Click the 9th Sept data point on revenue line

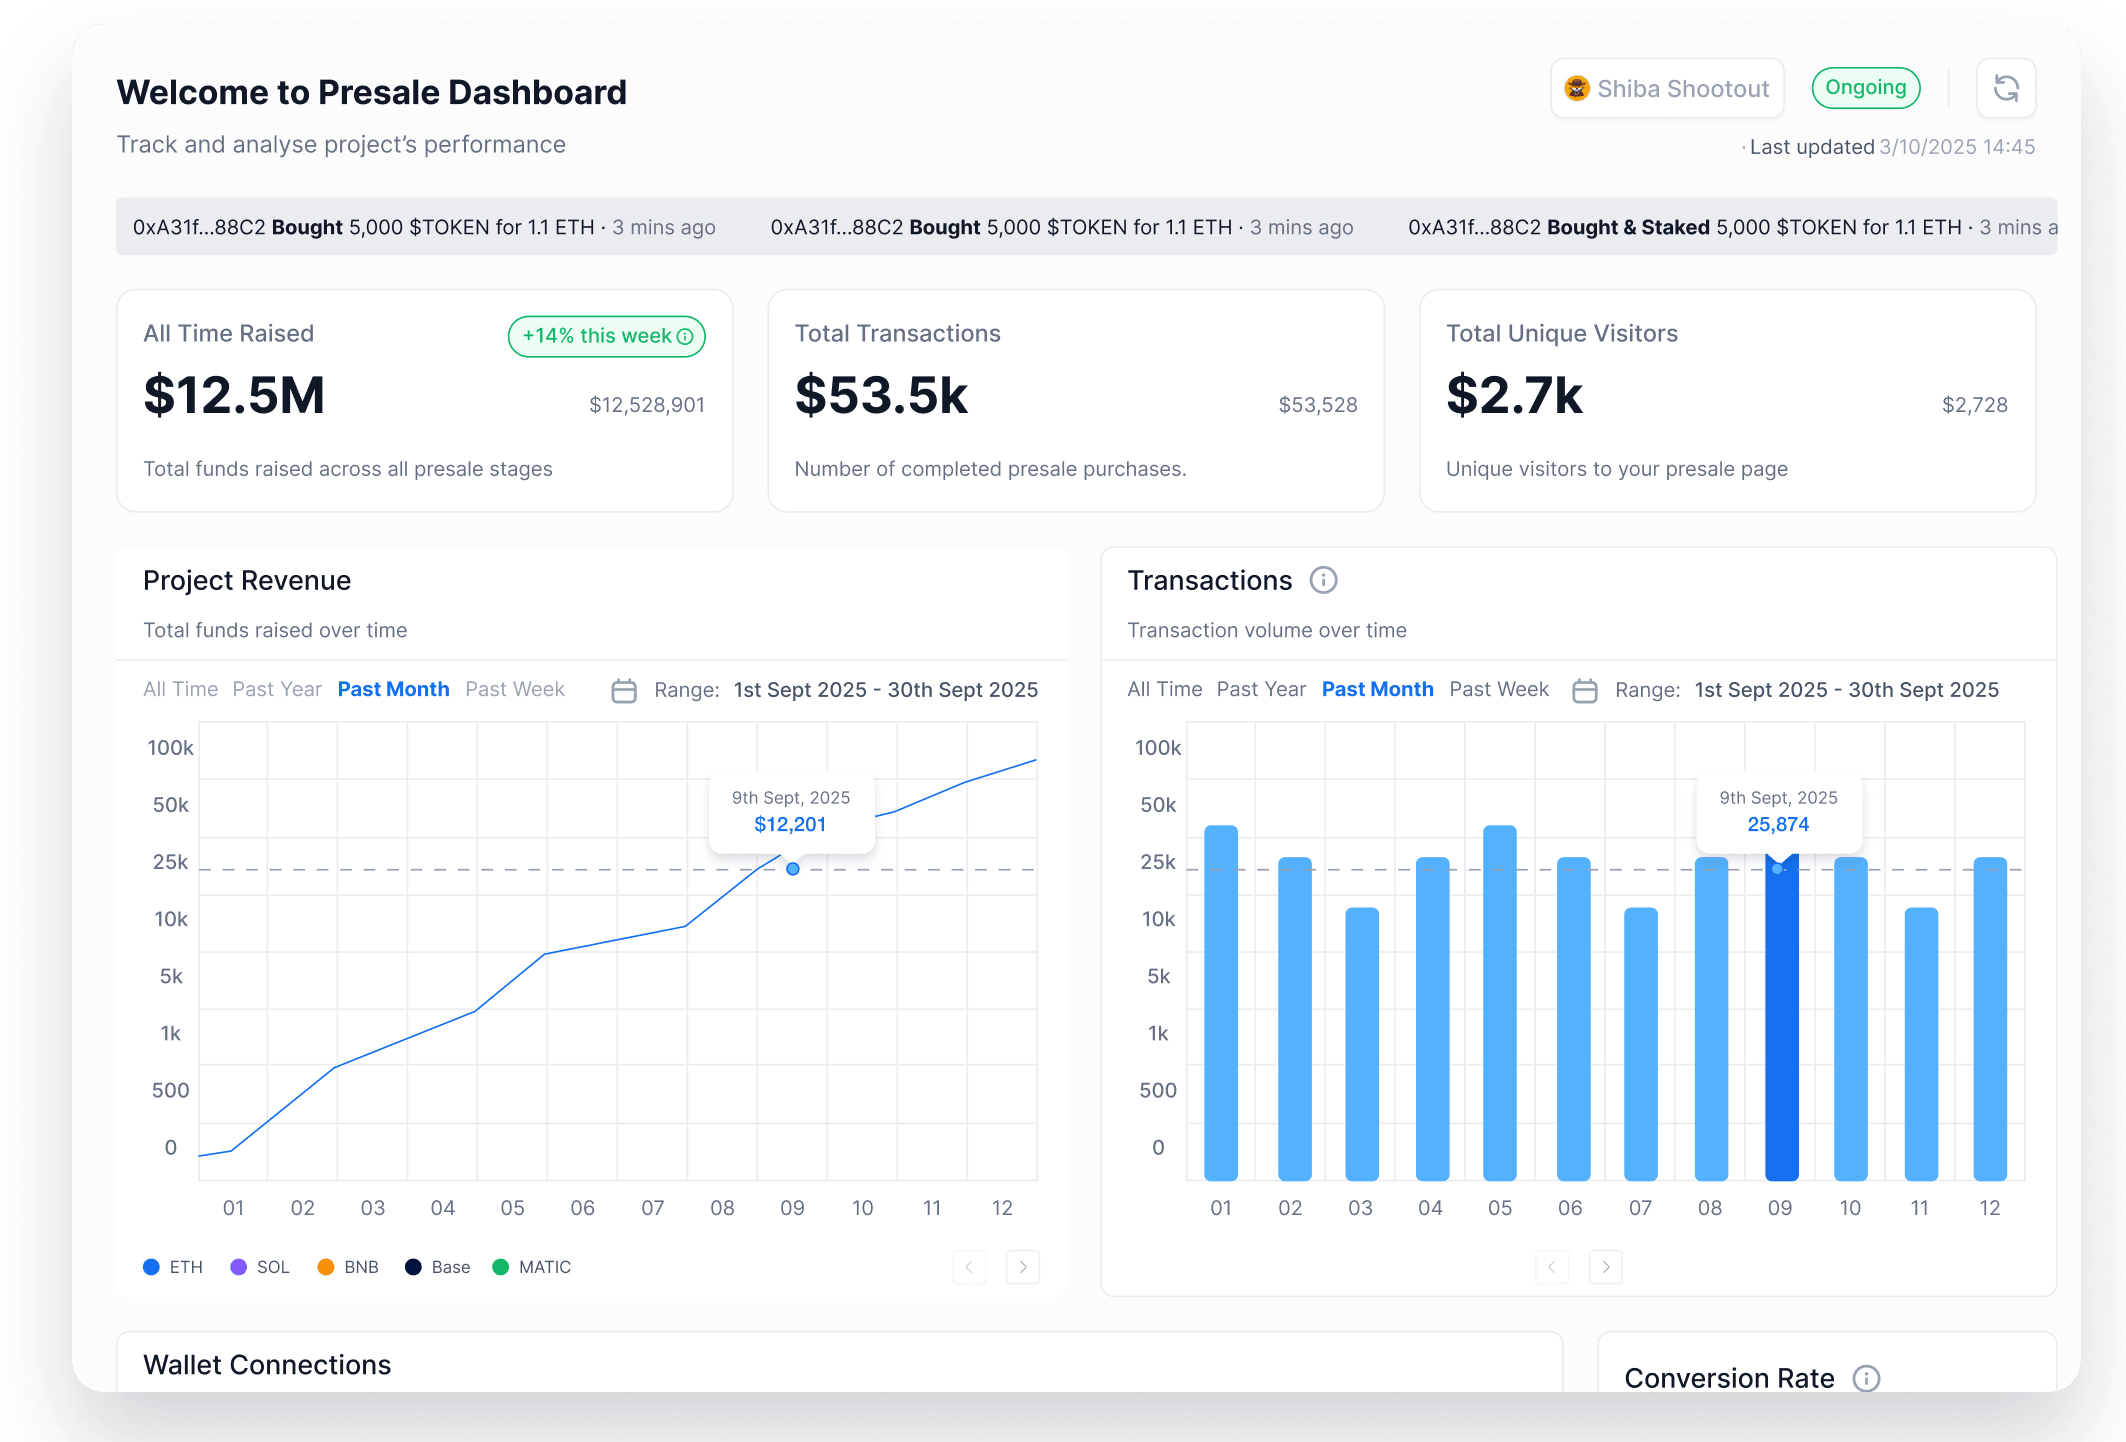point(793,869)
